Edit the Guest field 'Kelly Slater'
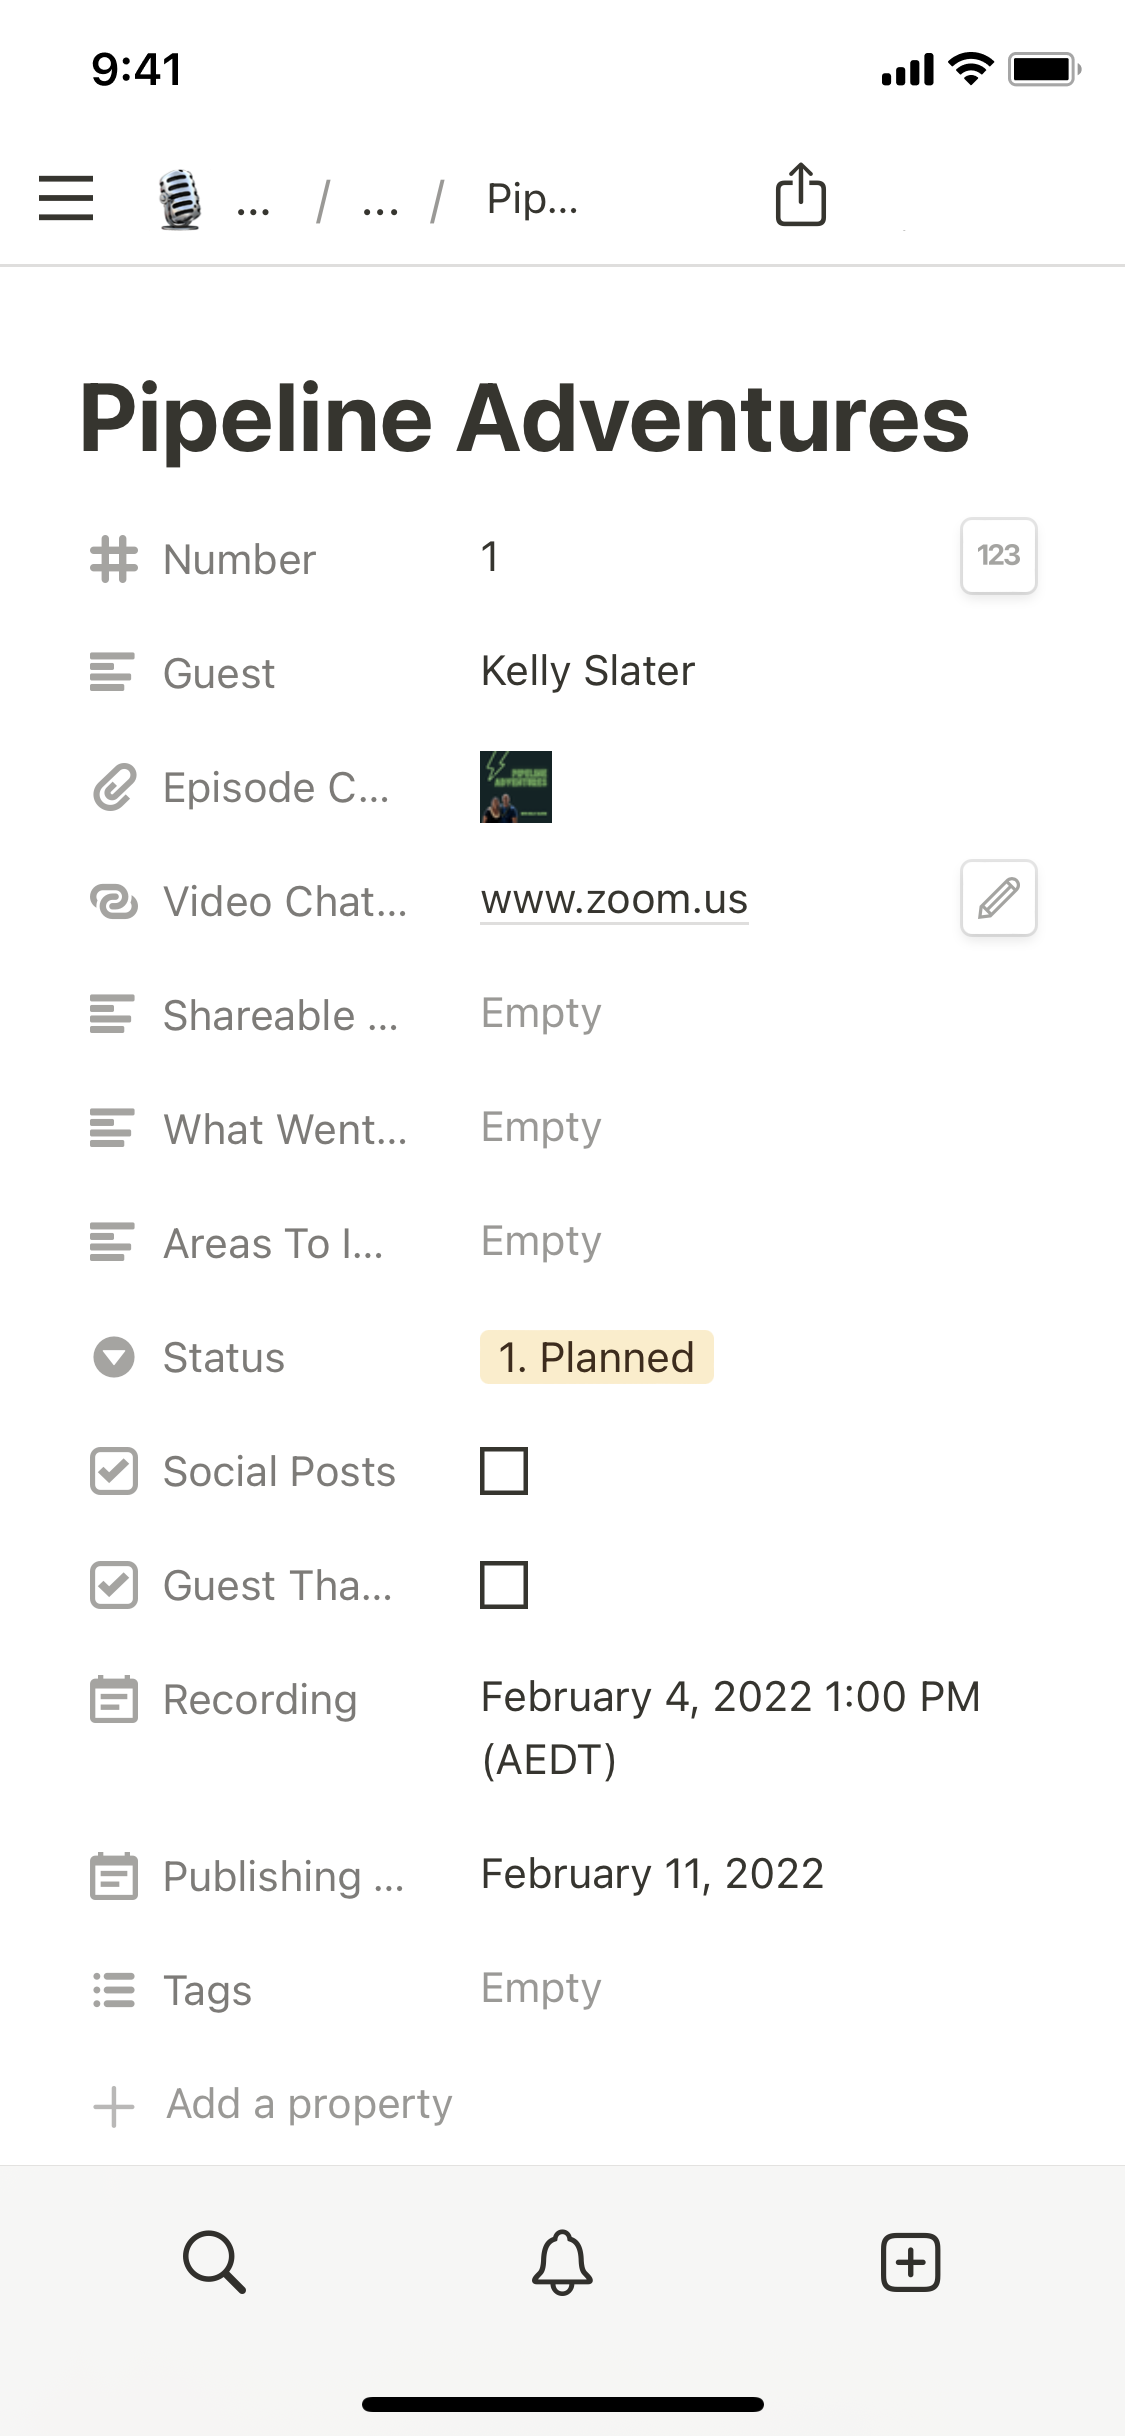Image resolution: width=1125 pixels, height=2436 pixels. [588, 671]
